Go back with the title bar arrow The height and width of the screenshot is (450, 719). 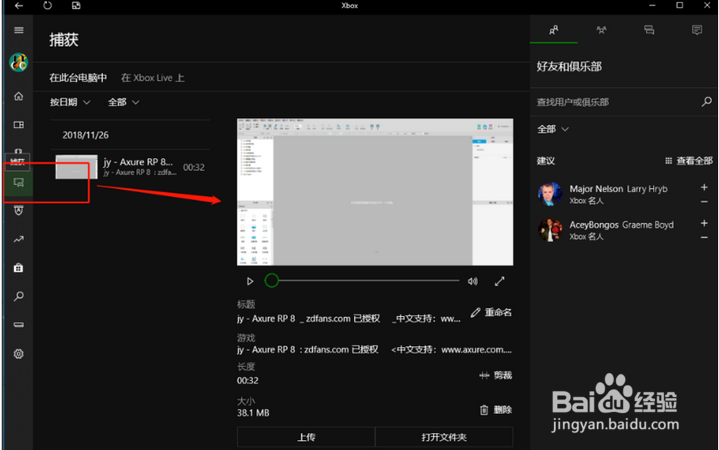[x=19, y=6]
